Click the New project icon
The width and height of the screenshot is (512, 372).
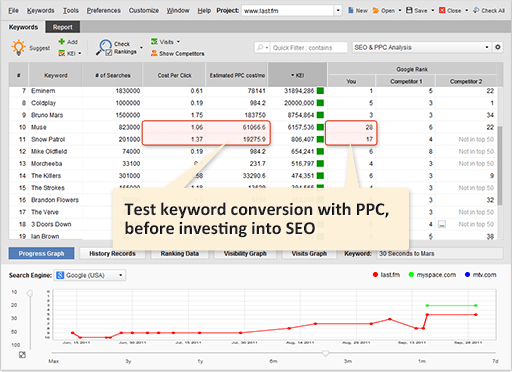351,10
